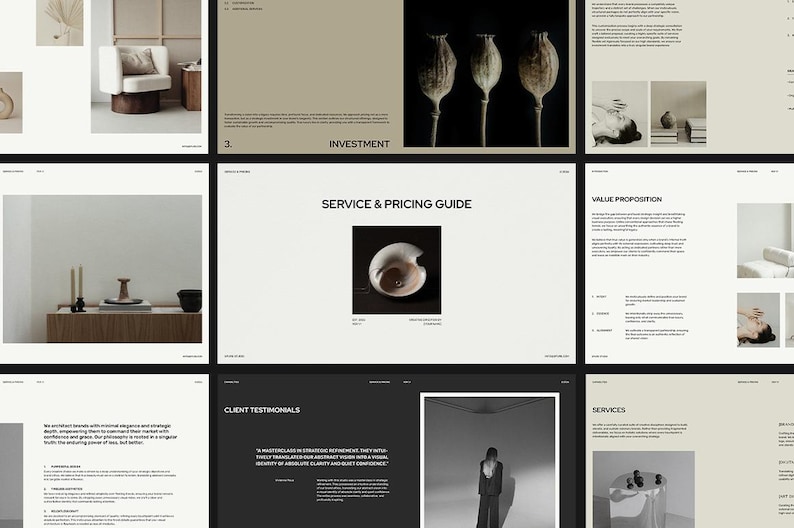This screenshot has width=794, height=528.
Task: Select the reclining woman photo beside vase photo
Action: point(620,114)
